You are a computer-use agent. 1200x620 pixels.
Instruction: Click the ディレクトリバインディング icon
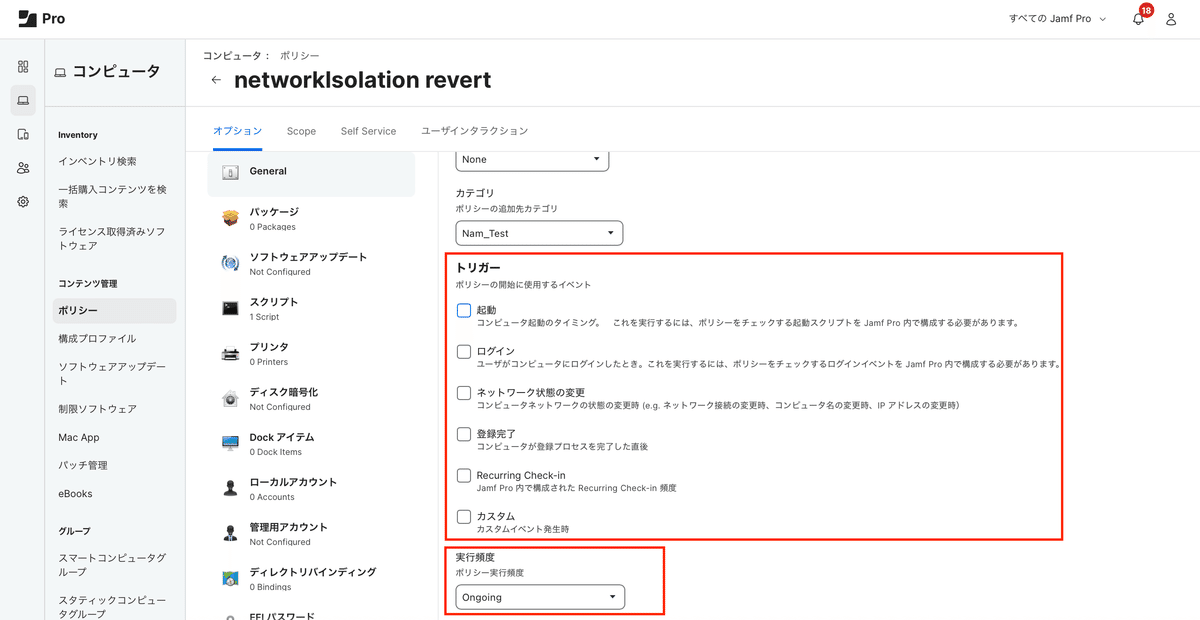click(230, 578)
